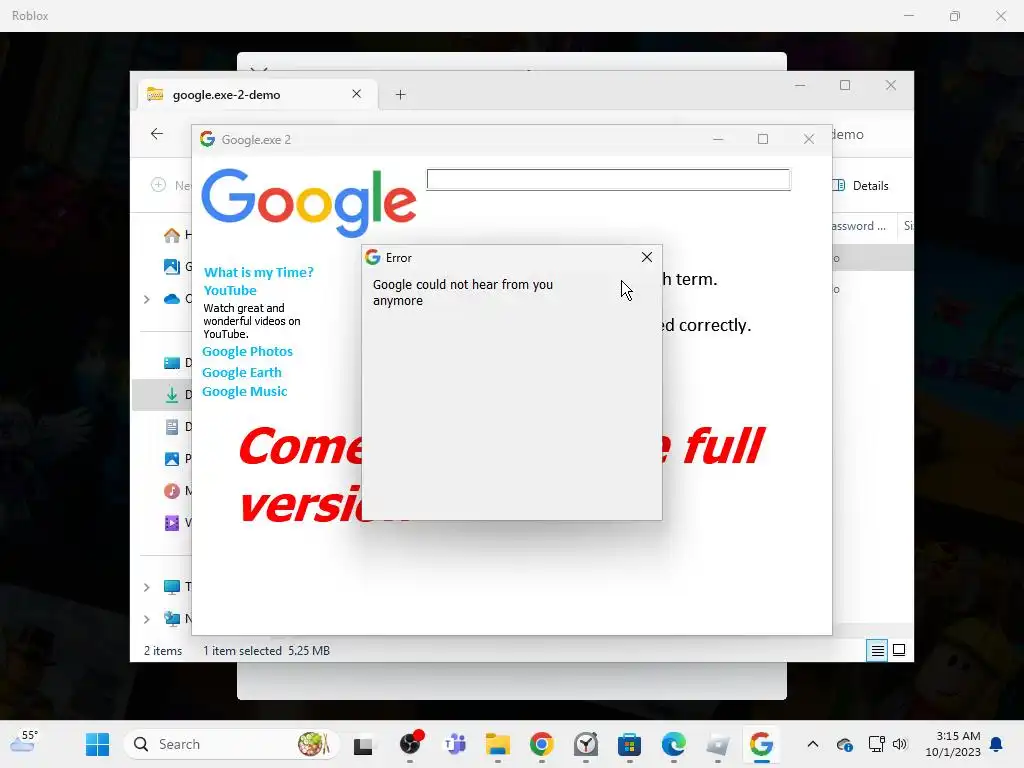Minimize the Google.exe 2 window
The height and width of the screenshot is (768, 1024).
[x=718, y=139]
